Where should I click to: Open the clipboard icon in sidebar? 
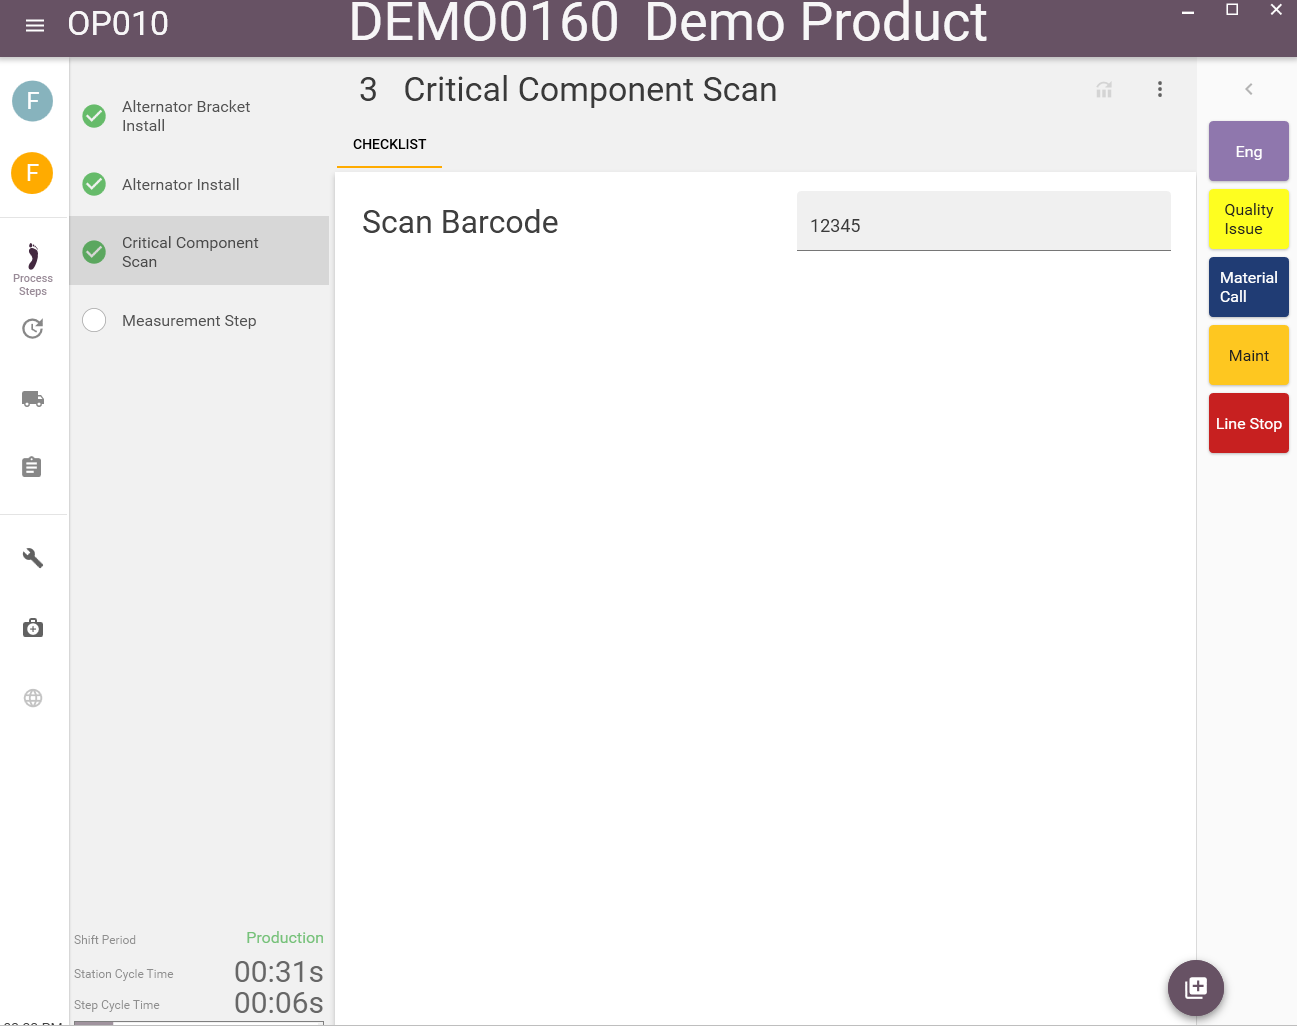[32, 467]
